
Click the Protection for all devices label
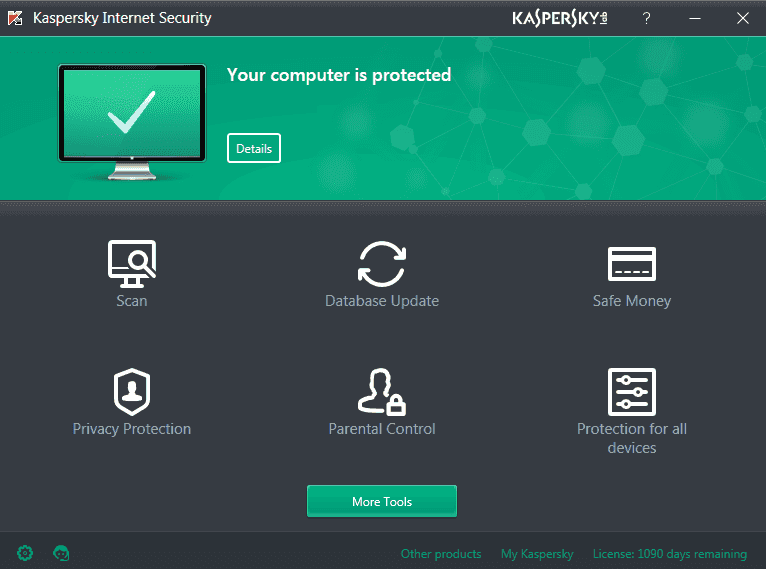click(x=632, y=438)
